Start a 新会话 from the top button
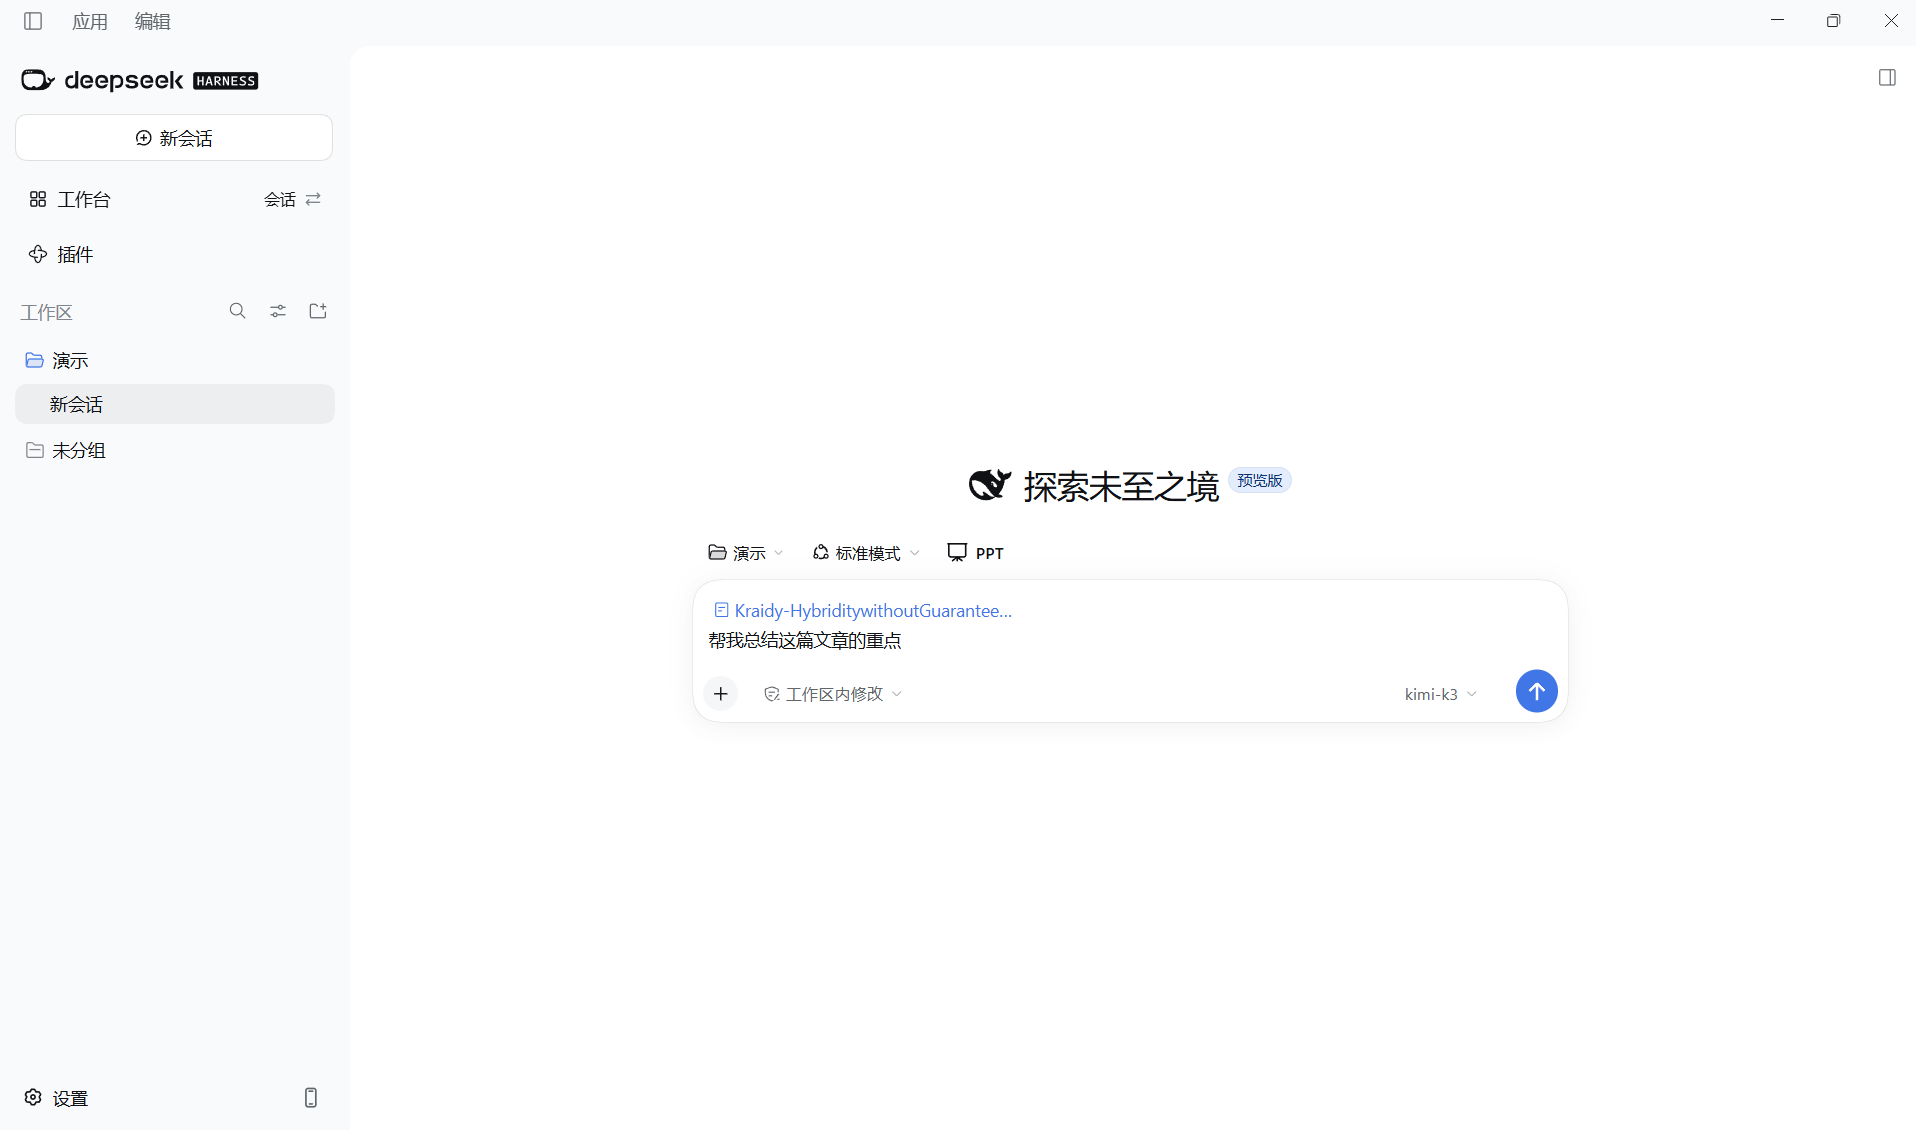Viewport: 1916px width, 1130px height. (174, 138)
